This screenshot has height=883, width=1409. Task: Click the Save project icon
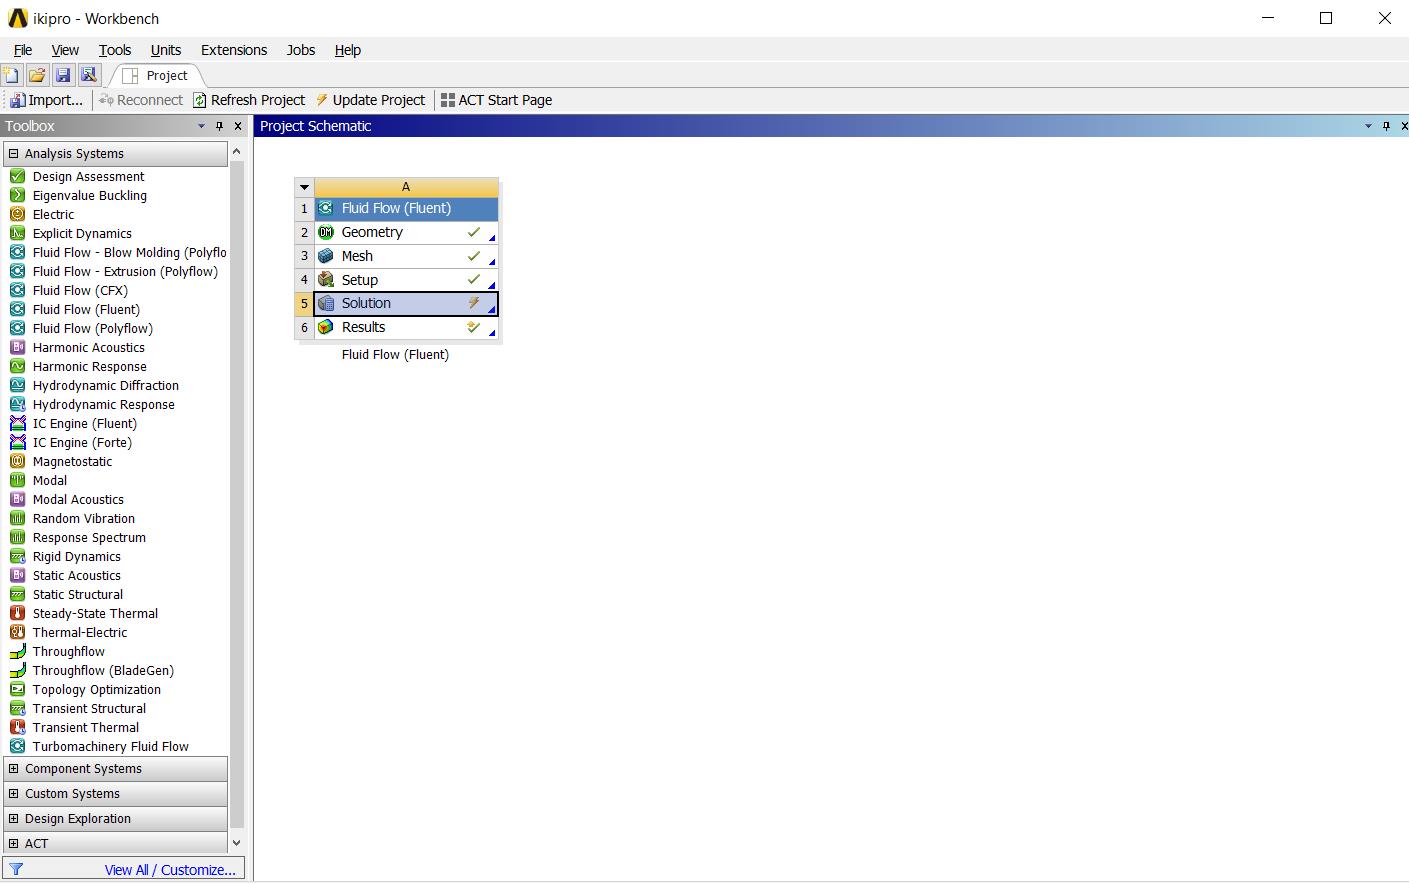[63, 75]
